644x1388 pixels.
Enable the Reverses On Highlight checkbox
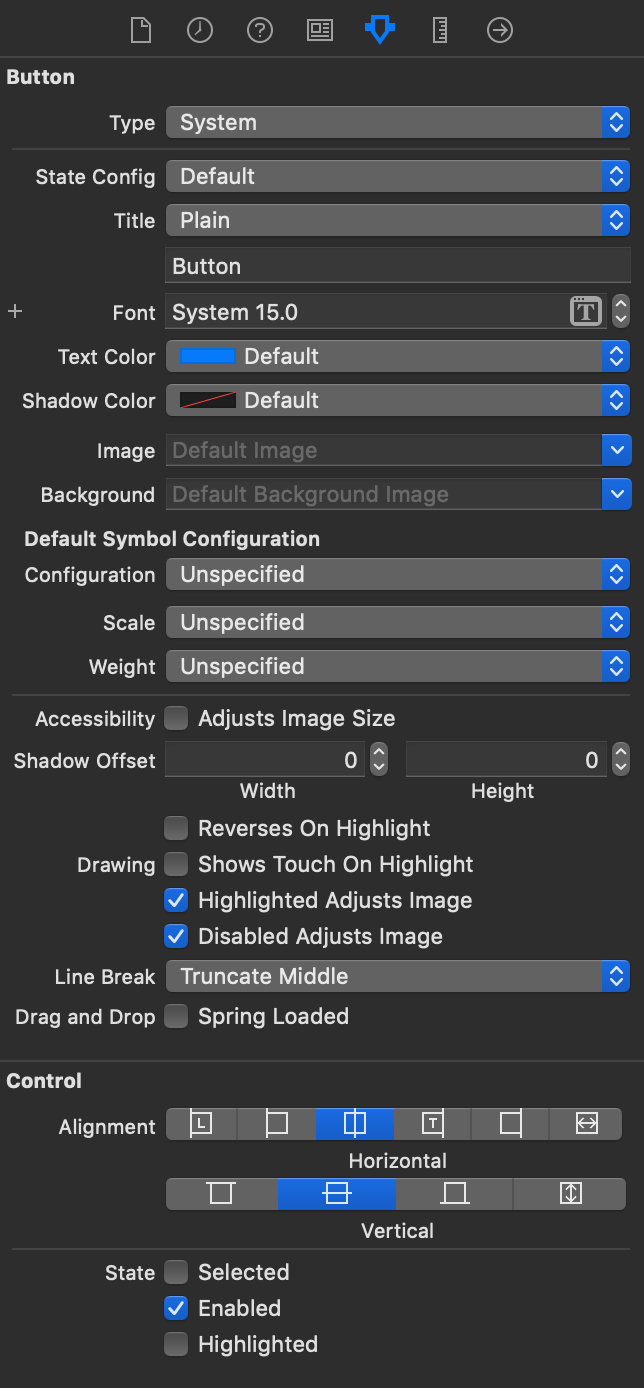tap(176, 828)
